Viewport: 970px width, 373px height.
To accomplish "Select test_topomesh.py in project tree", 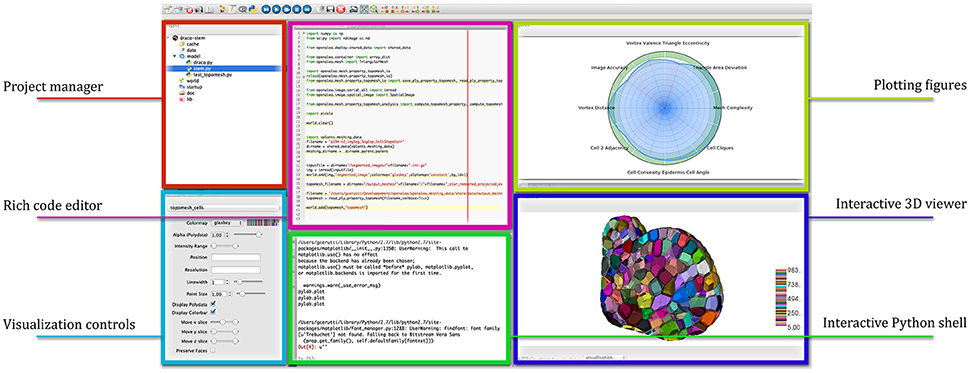I will pos(213,74).
